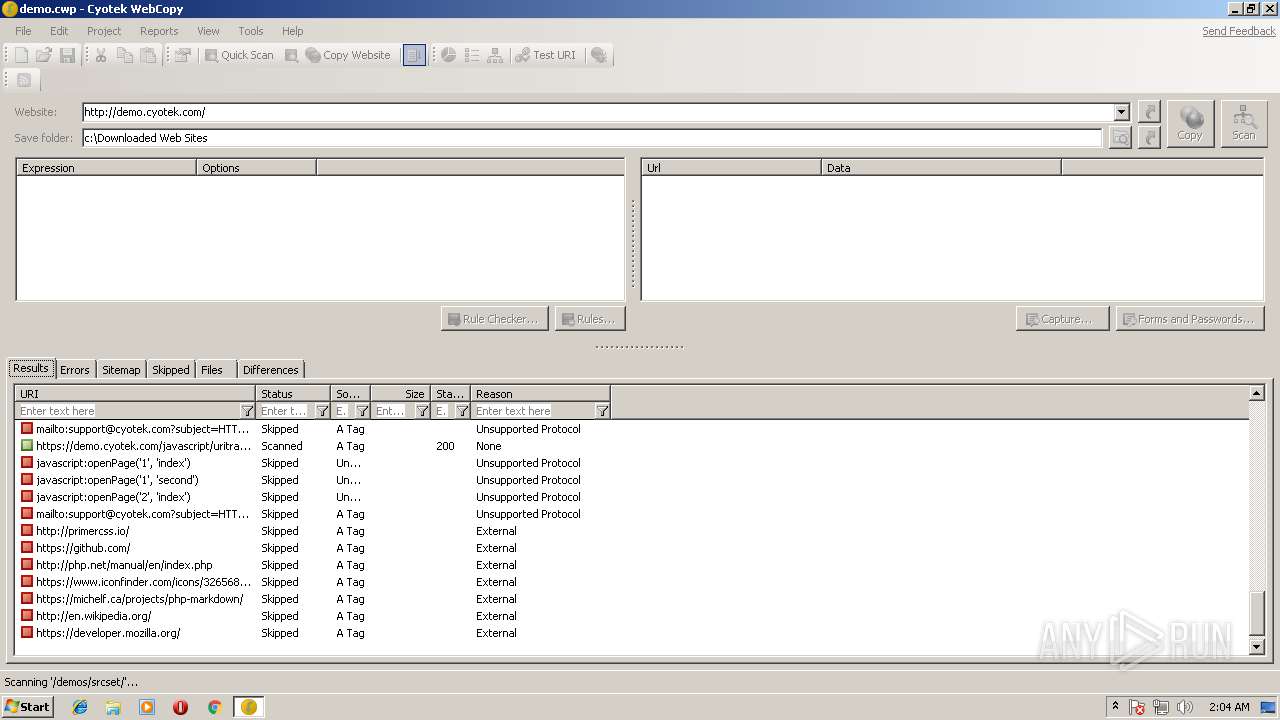
Task: Open the Status column filter dropdown
Action: pos(322,411)
